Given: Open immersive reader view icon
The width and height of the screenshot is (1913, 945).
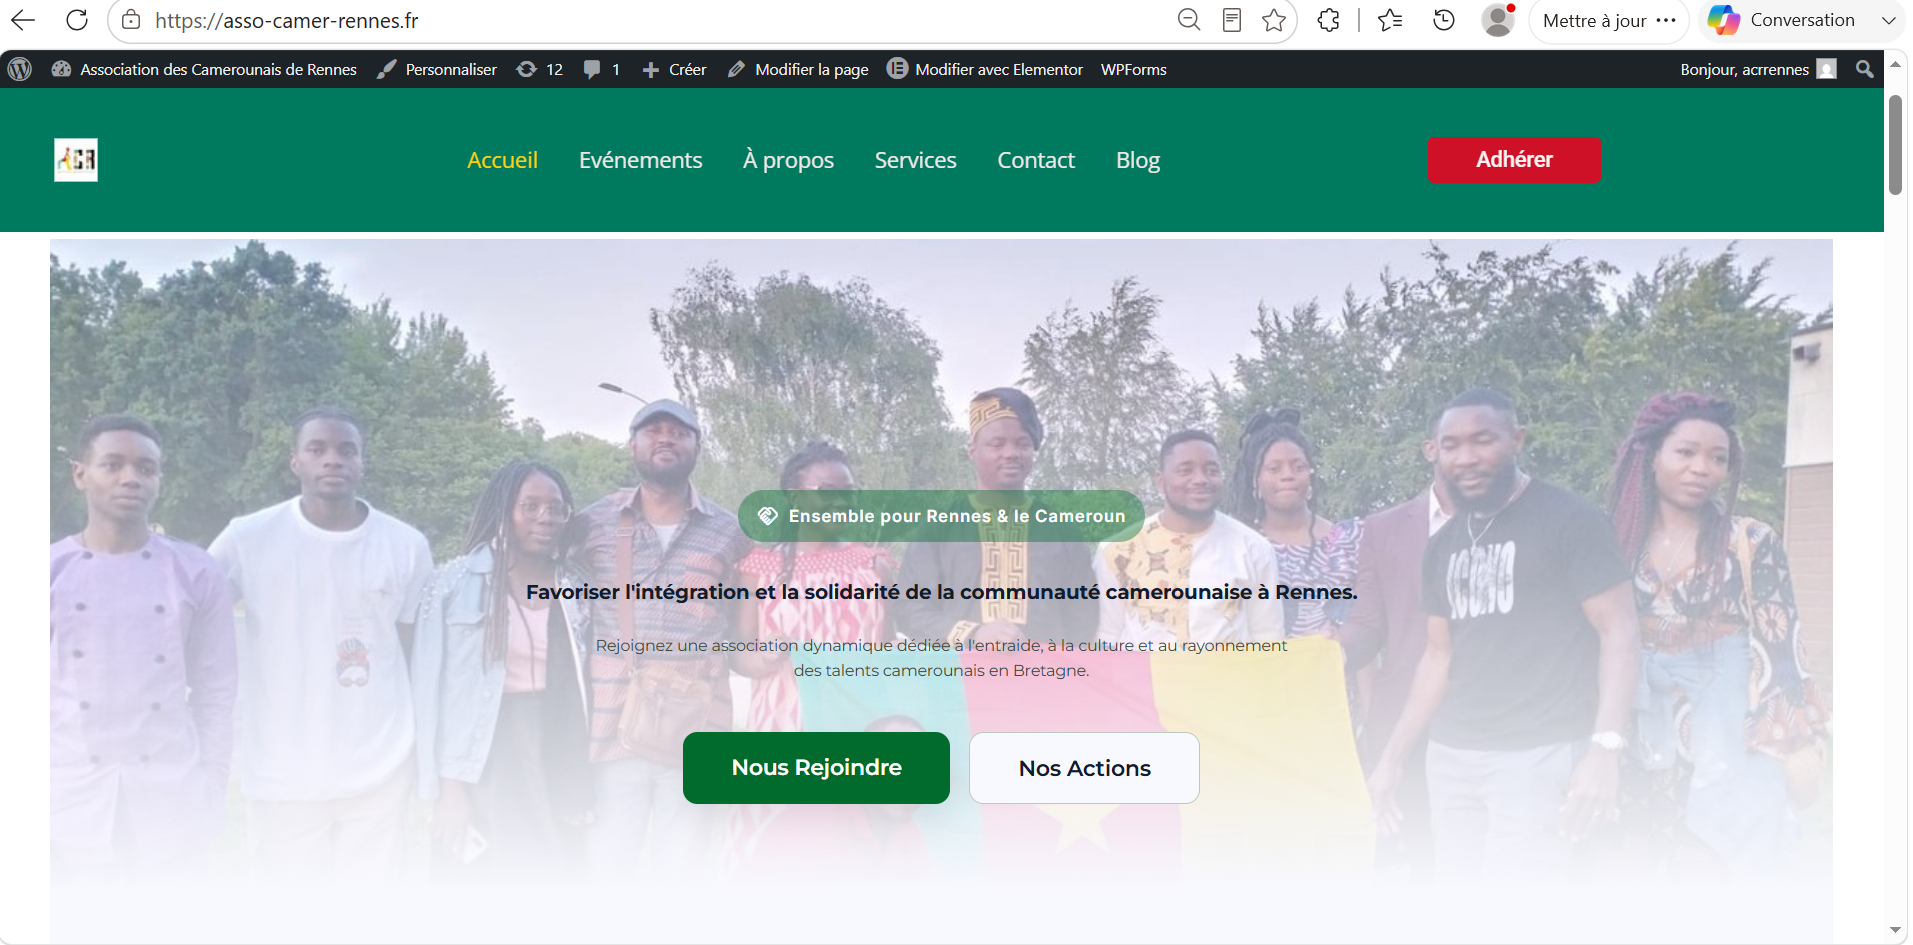Looking at the screenshot, I should (1232, 20).
